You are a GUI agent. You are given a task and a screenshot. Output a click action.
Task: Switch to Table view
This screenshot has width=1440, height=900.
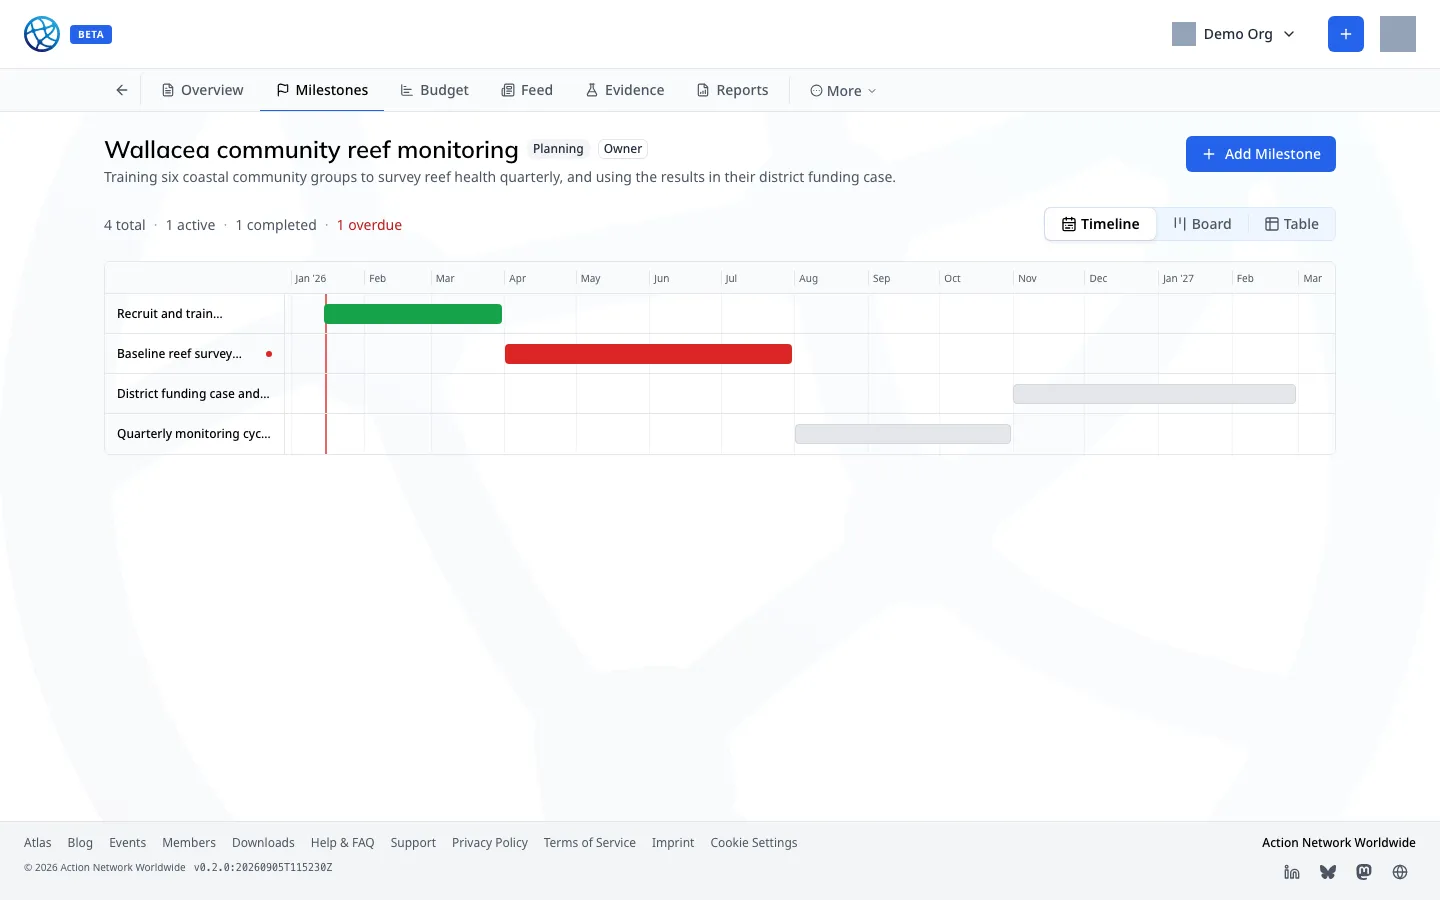(1292, 224)
